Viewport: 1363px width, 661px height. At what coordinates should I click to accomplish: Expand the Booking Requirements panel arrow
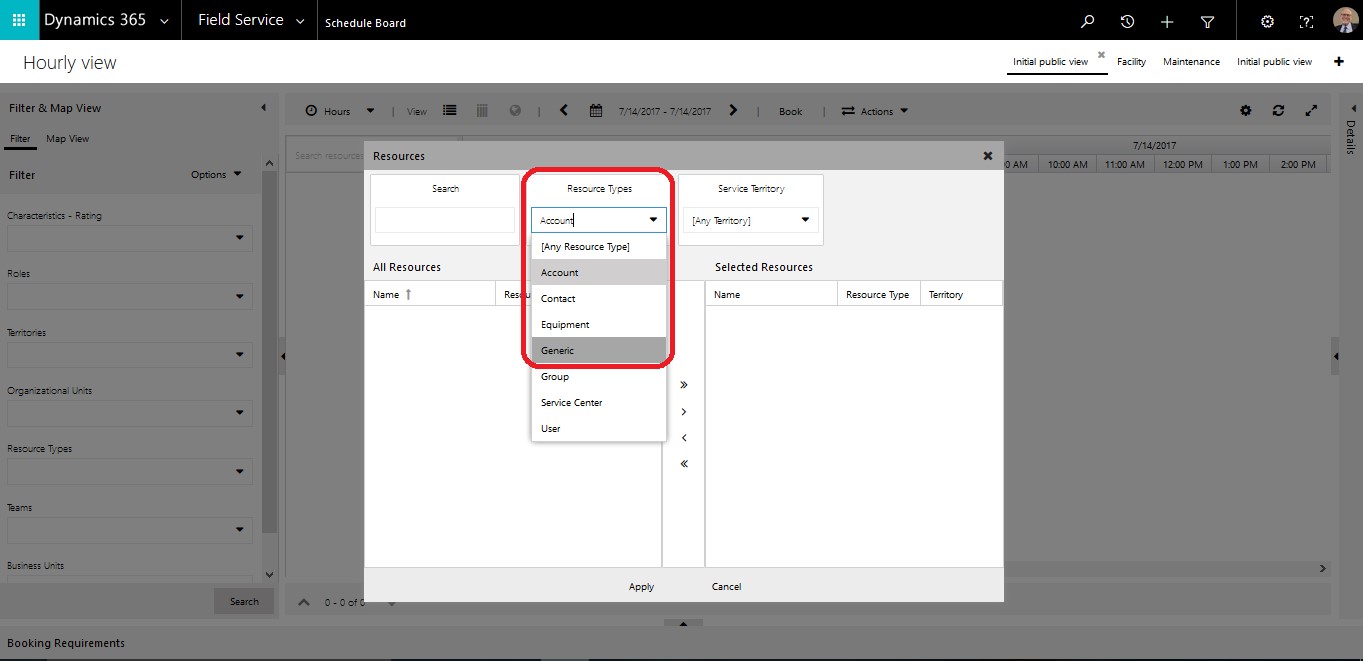tap(684, 624)
